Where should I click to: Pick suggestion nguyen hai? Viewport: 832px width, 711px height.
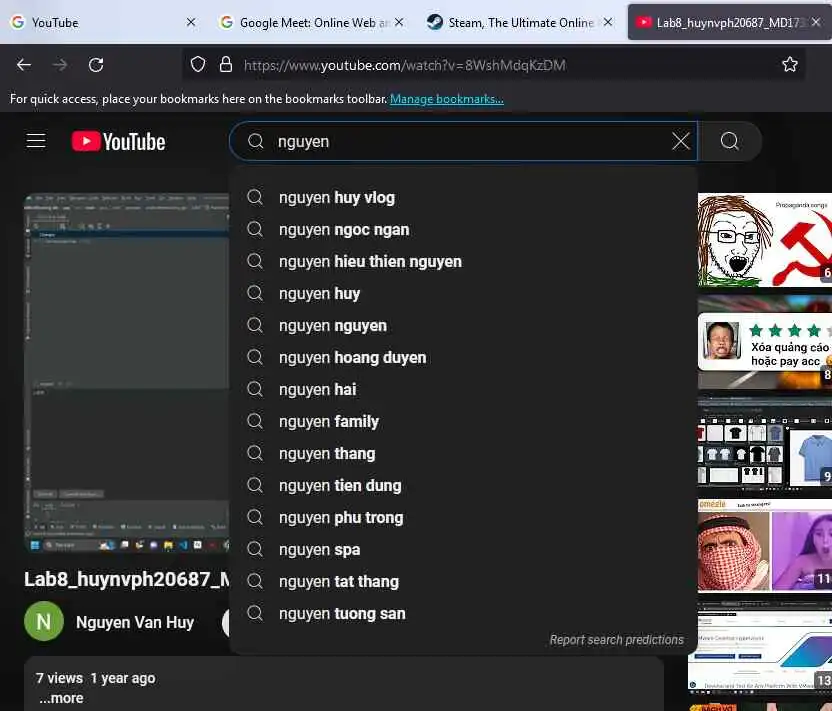point(464,389)
